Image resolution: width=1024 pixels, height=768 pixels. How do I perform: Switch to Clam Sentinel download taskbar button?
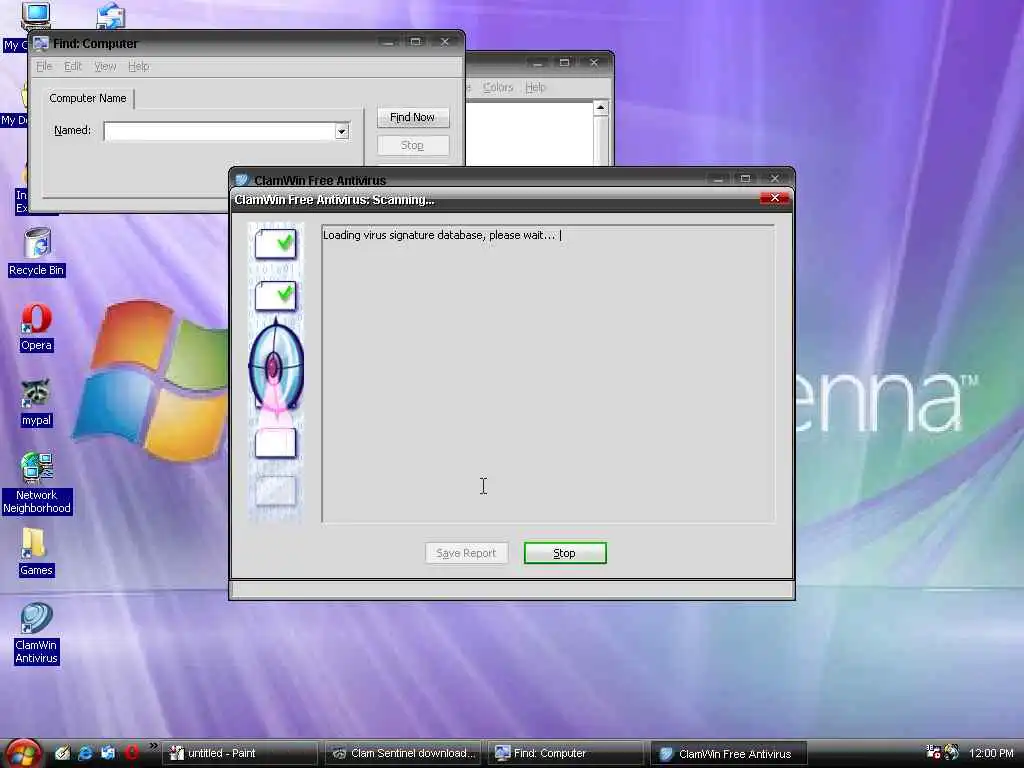click(403, 753)
